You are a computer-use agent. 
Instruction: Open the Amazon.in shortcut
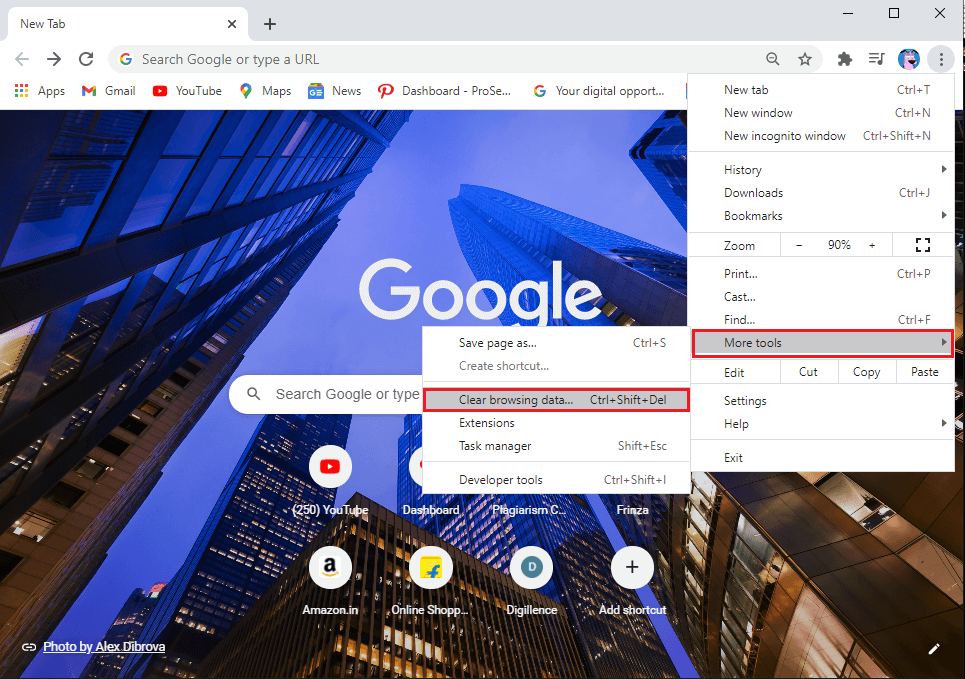pos(330,567)
